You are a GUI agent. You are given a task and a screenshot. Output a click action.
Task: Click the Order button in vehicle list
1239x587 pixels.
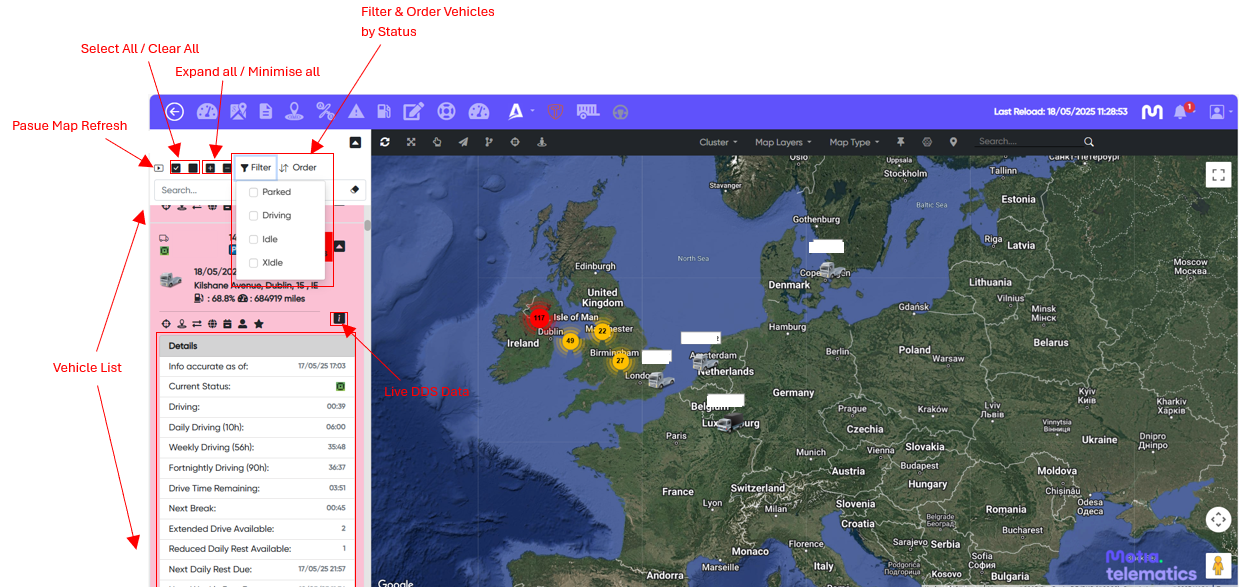[x=298, y=168]
